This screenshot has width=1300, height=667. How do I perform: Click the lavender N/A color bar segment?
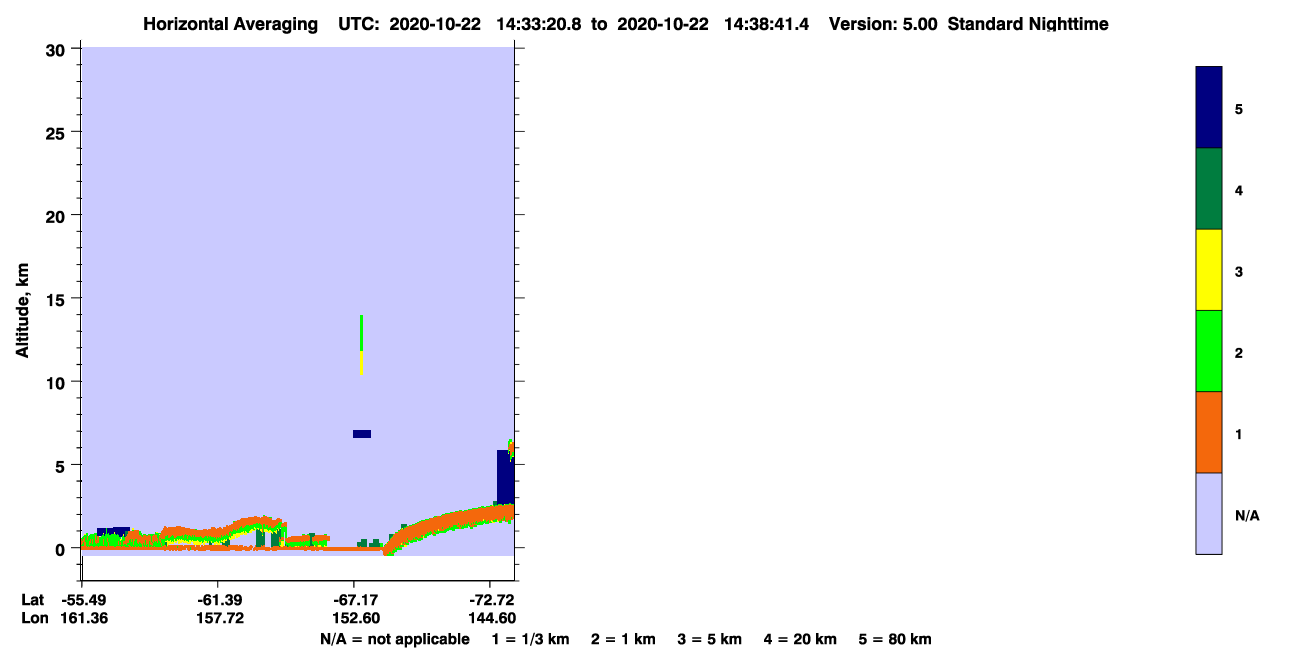point(1208,513)
